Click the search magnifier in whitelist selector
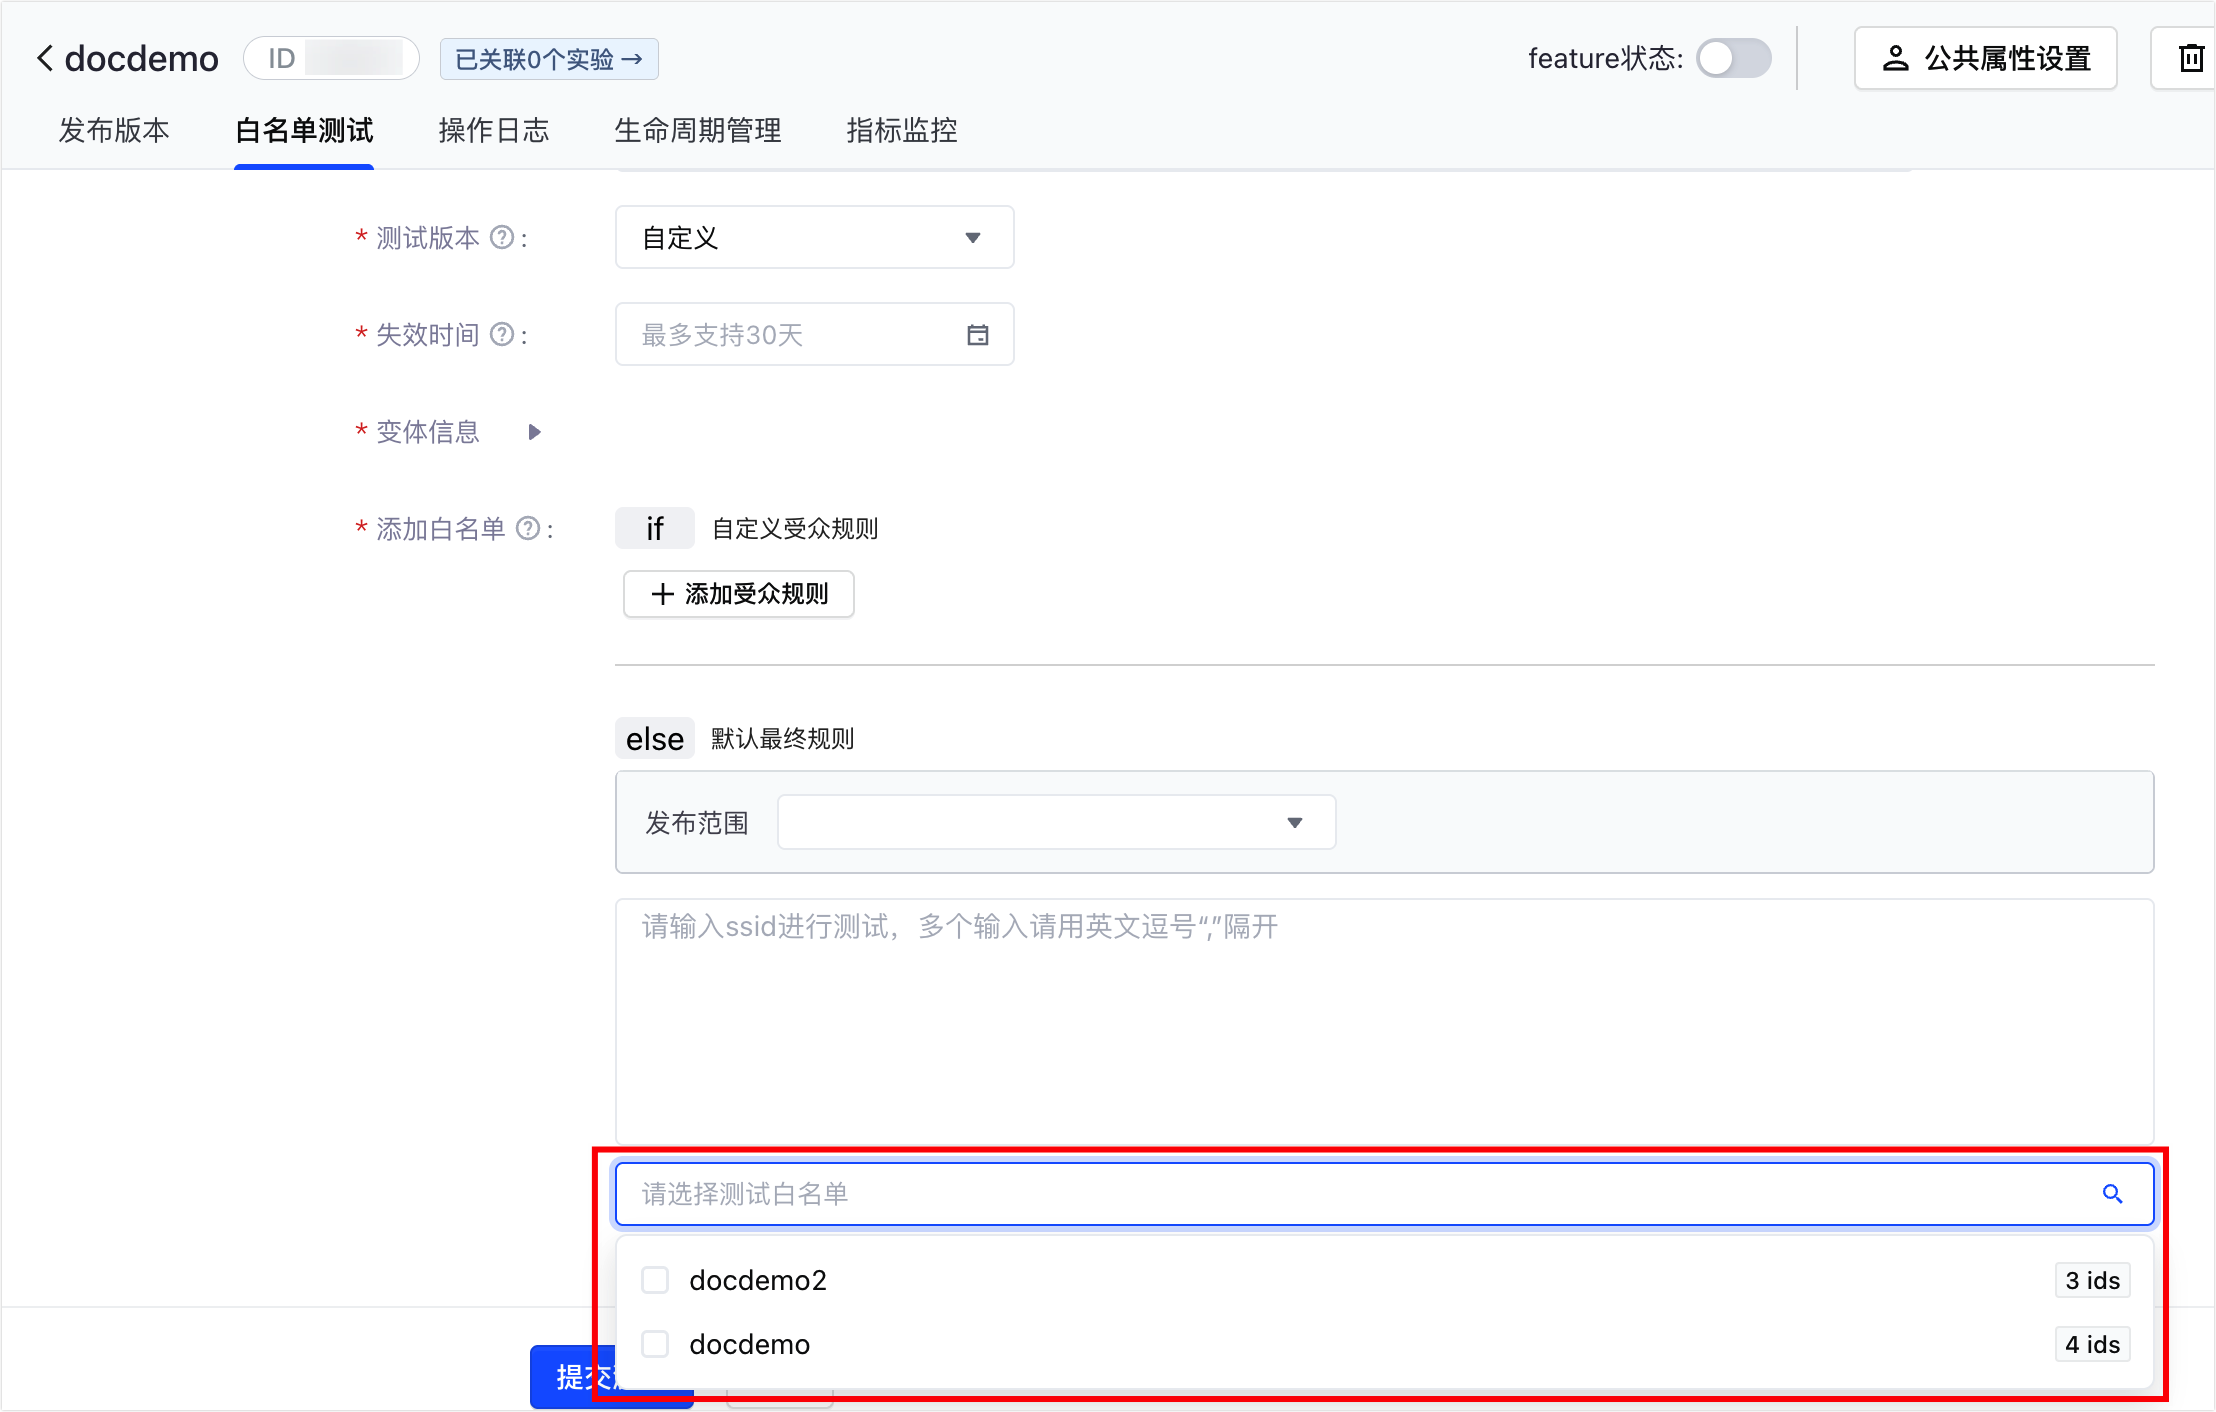Screen dimensions: 2216x1412 click(x=2112, y=1194)
